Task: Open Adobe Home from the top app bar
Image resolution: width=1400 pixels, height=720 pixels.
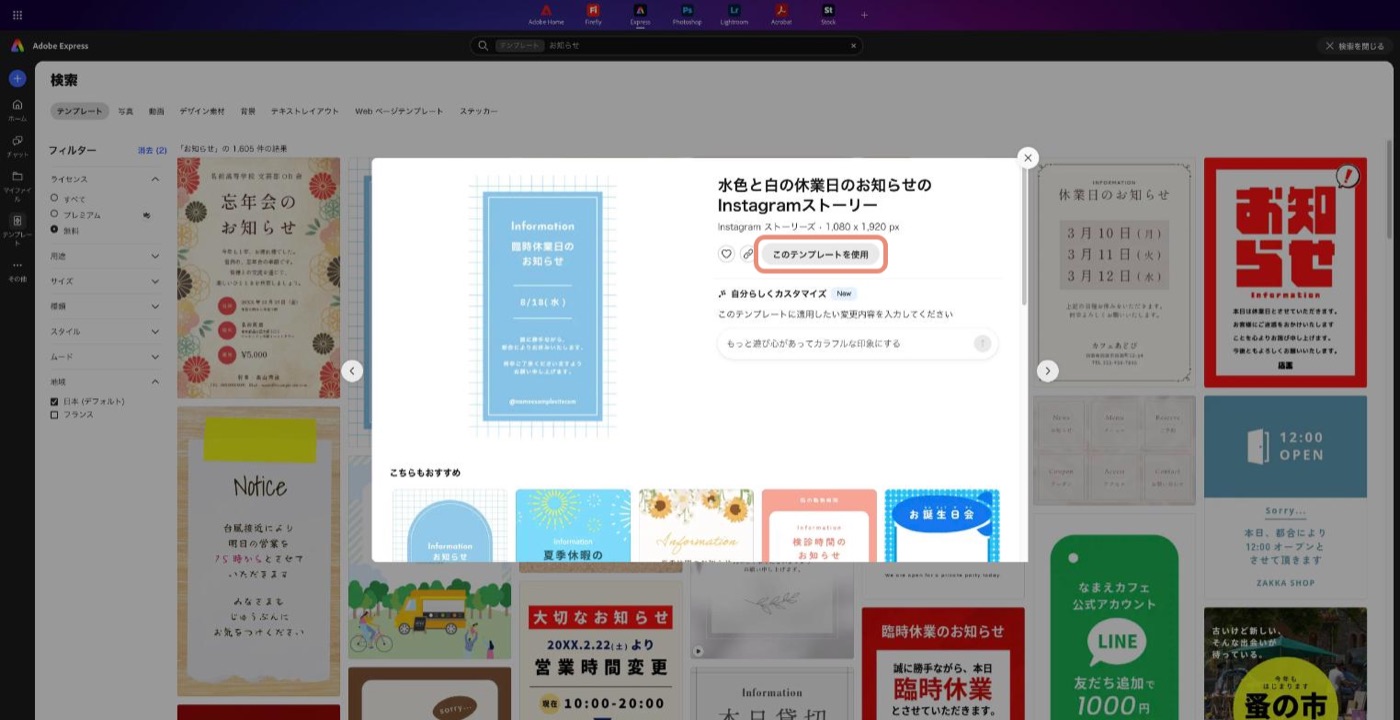Action: (x=546, y=14)
